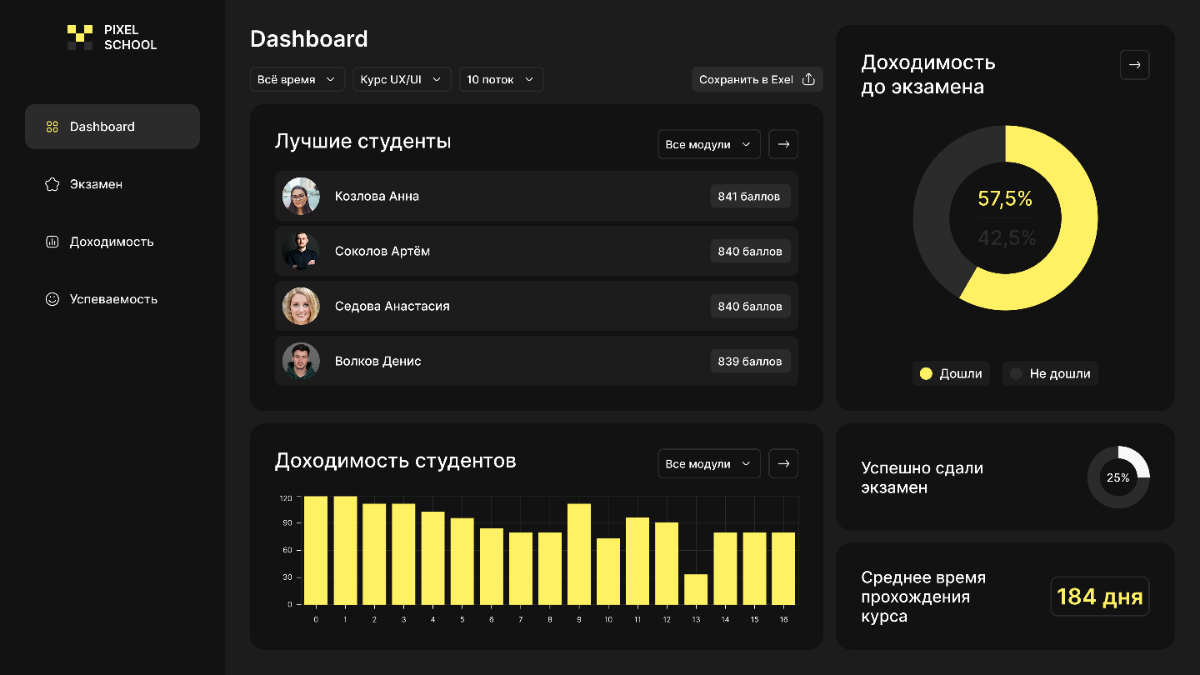Expand the Курс UX/UI filter
1200x675 pixels.
click(401, 78)
